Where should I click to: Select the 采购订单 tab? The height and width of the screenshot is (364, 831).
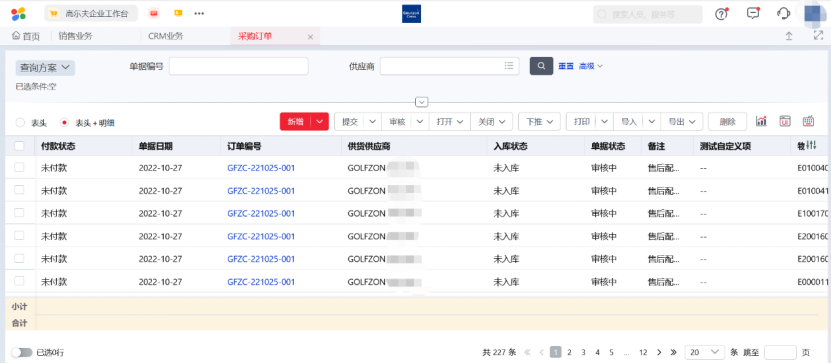click(255, 36)
